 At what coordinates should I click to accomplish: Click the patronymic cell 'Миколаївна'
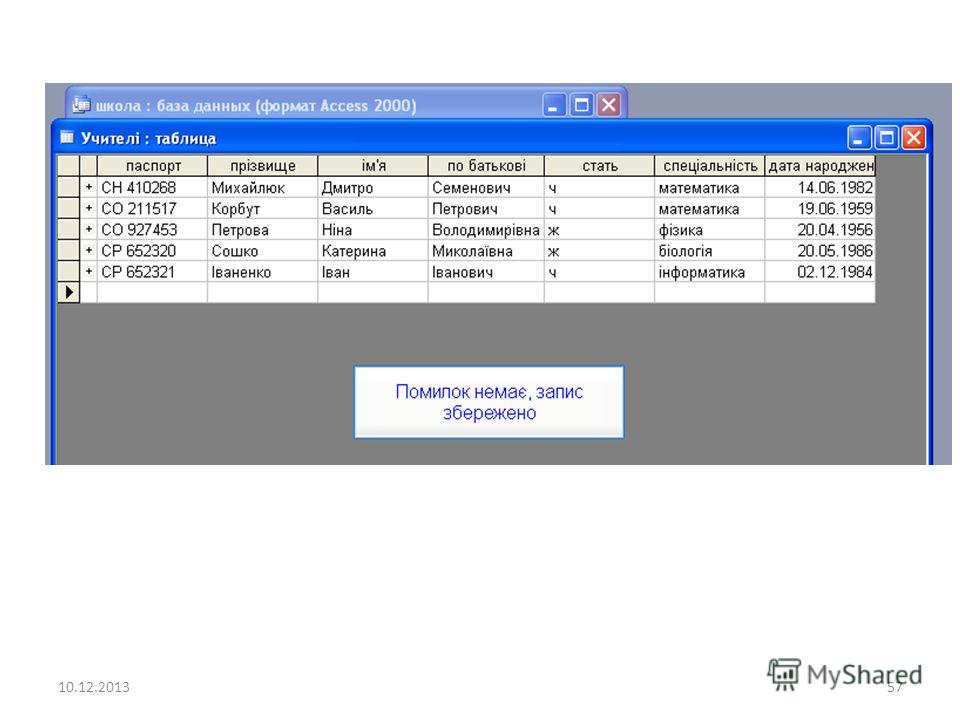[x=486, y=250]
